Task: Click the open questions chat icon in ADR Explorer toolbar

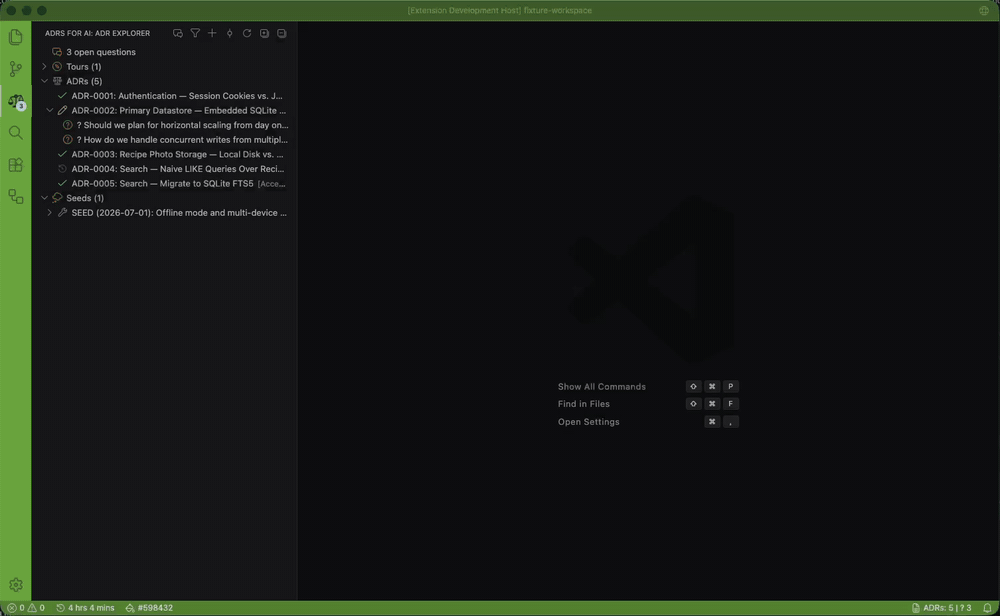Action: [178, 33]
